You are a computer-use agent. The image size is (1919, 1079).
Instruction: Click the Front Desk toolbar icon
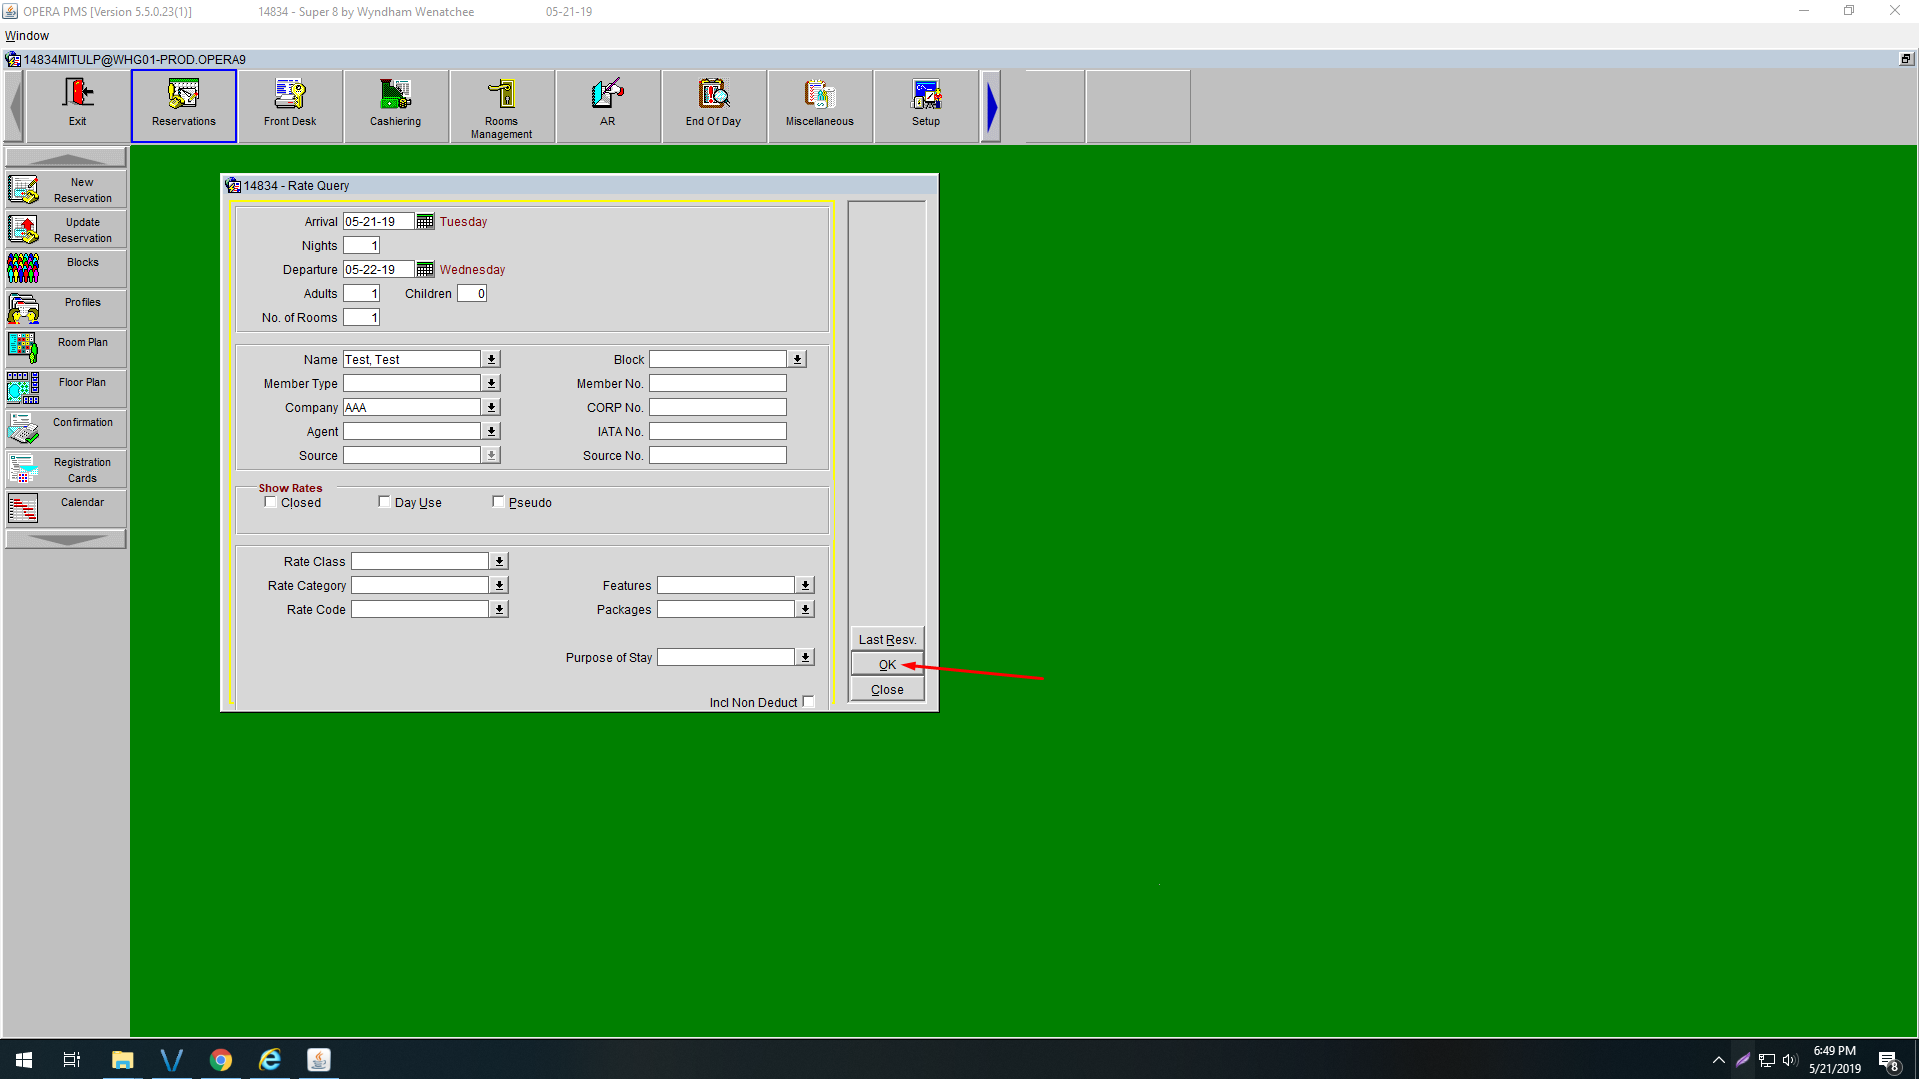pyautogui.click(x=290, y=105)
